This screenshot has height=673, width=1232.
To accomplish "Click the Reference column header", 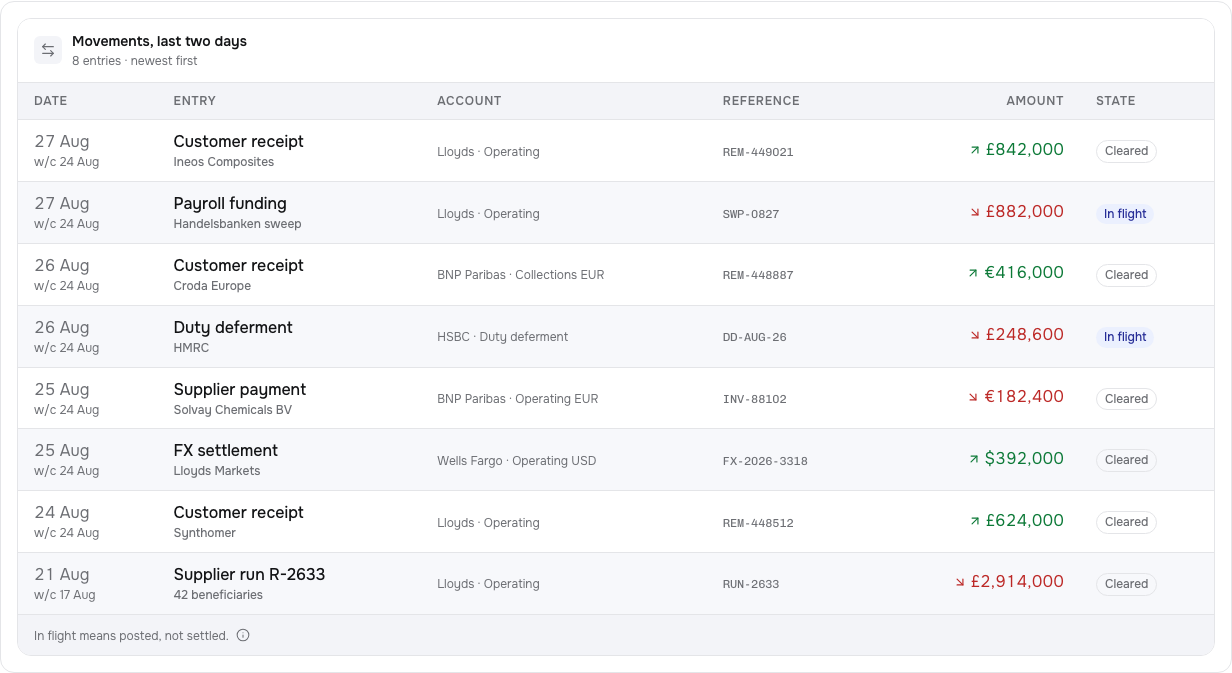I will click(761, 101).
